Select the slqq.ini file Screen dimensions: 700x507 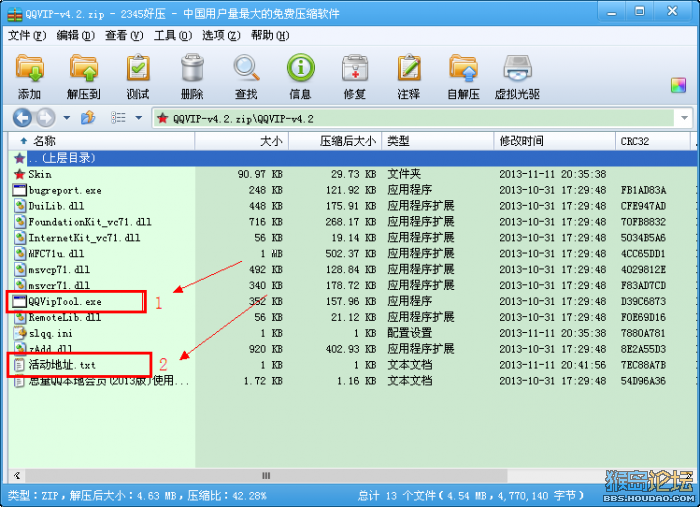(50, 333)
